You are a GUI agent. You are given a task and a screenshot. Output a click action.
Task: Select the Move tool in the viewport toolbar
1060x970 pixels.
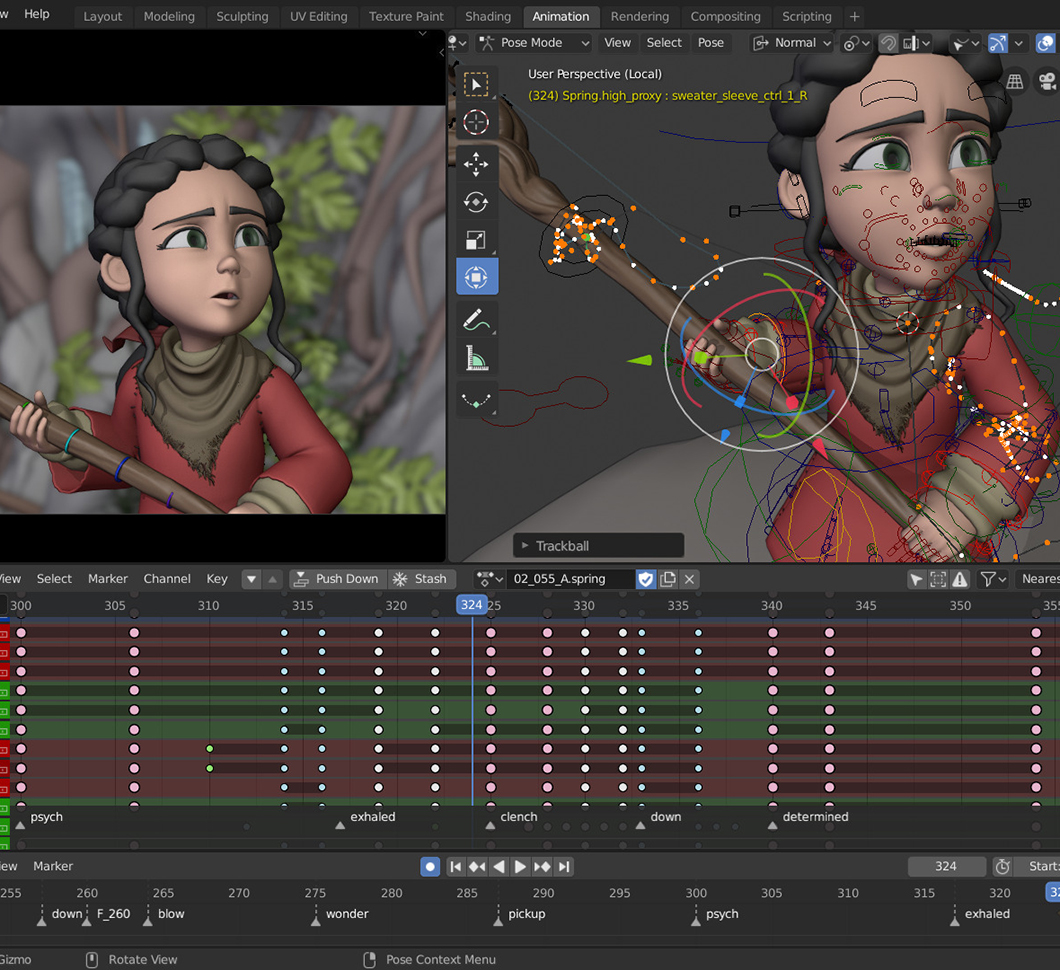(477, 163)
